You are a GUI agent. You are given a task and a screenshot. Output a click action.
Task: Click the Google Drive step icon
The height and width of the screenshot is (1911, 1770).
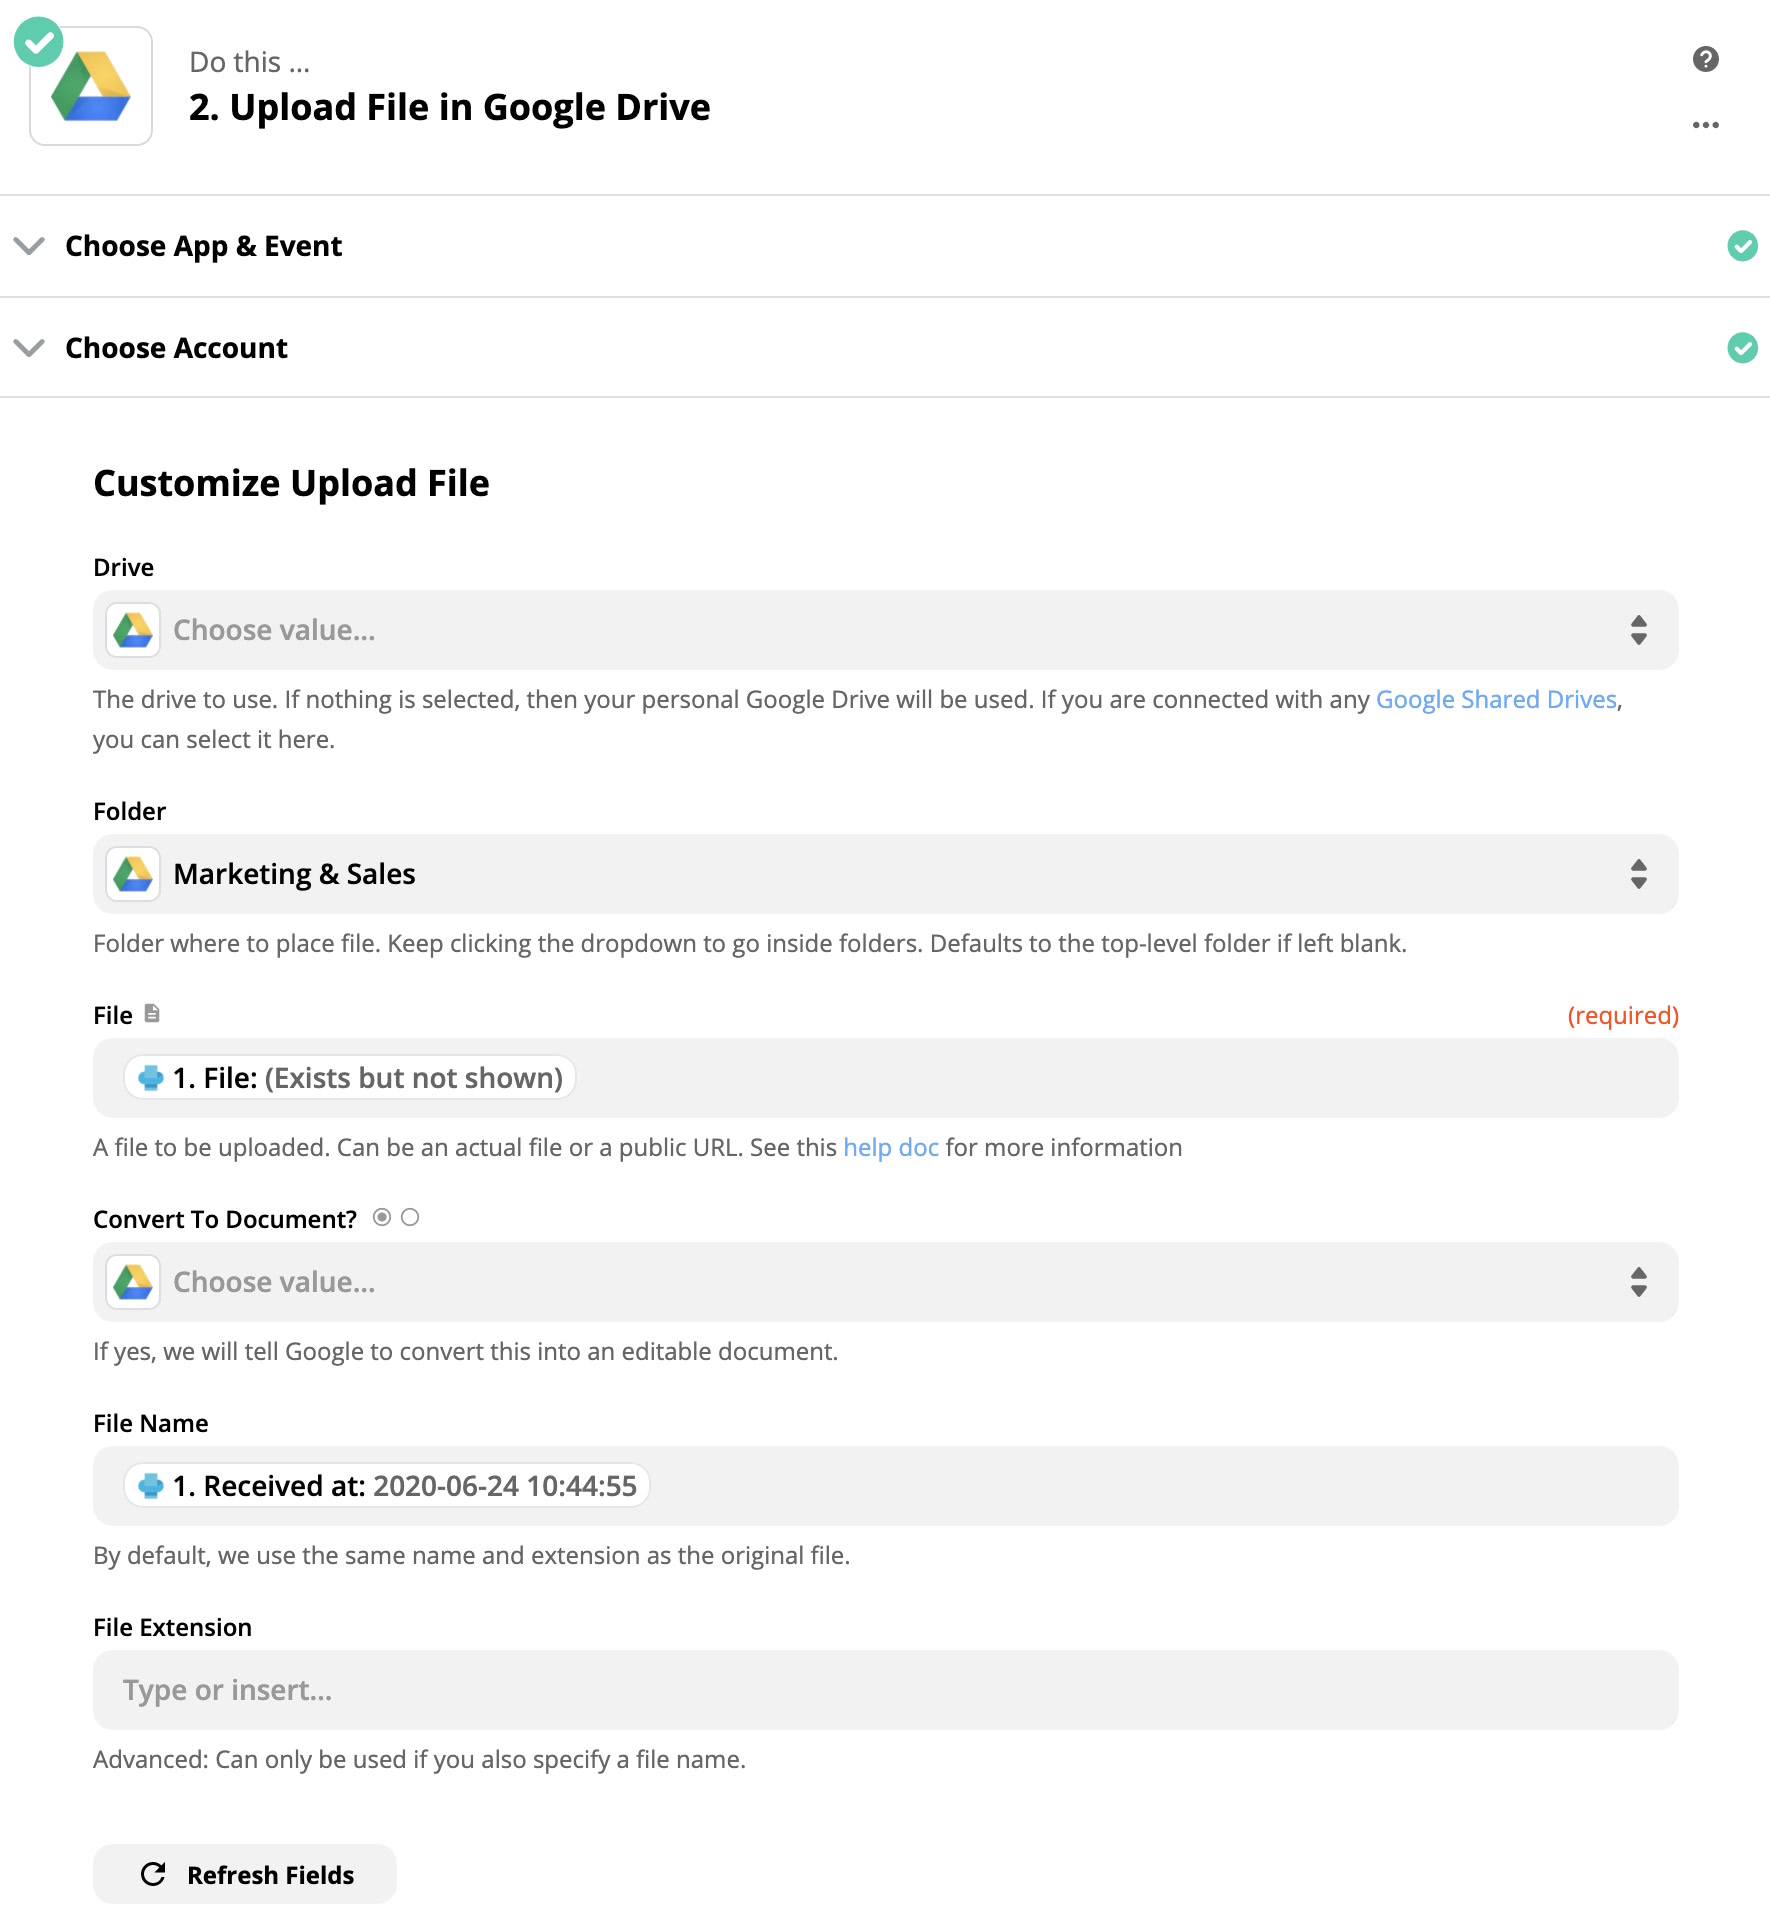tap(91, 87)
